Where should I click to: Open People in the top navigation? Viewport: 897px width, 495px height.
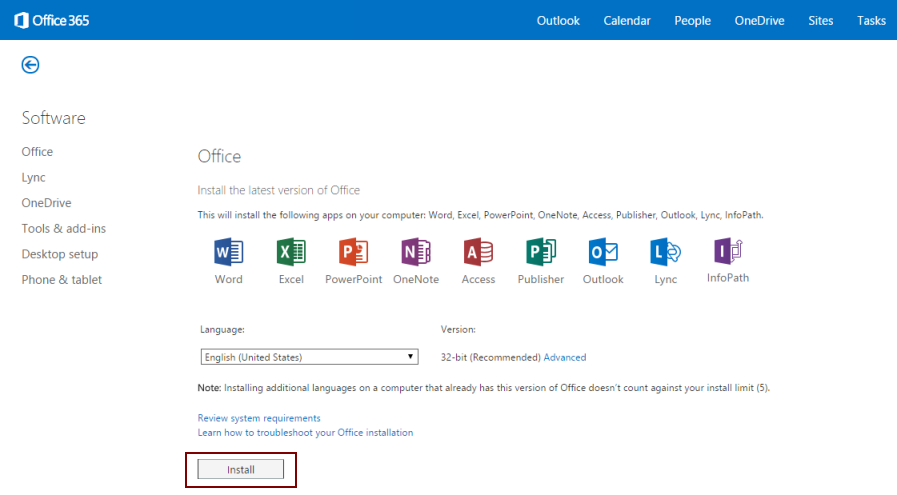[x=692, y=21]
